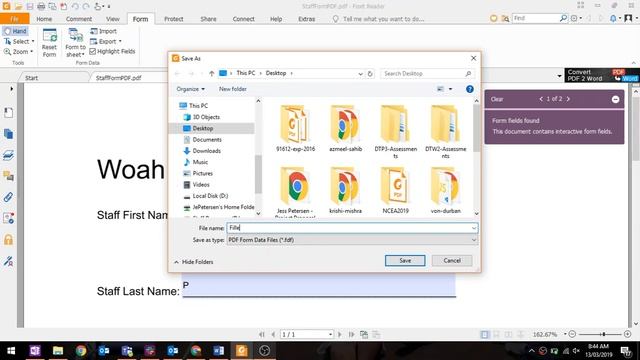Open the Zoom tool dropdown
640x360 pixels.
(18, 52)
